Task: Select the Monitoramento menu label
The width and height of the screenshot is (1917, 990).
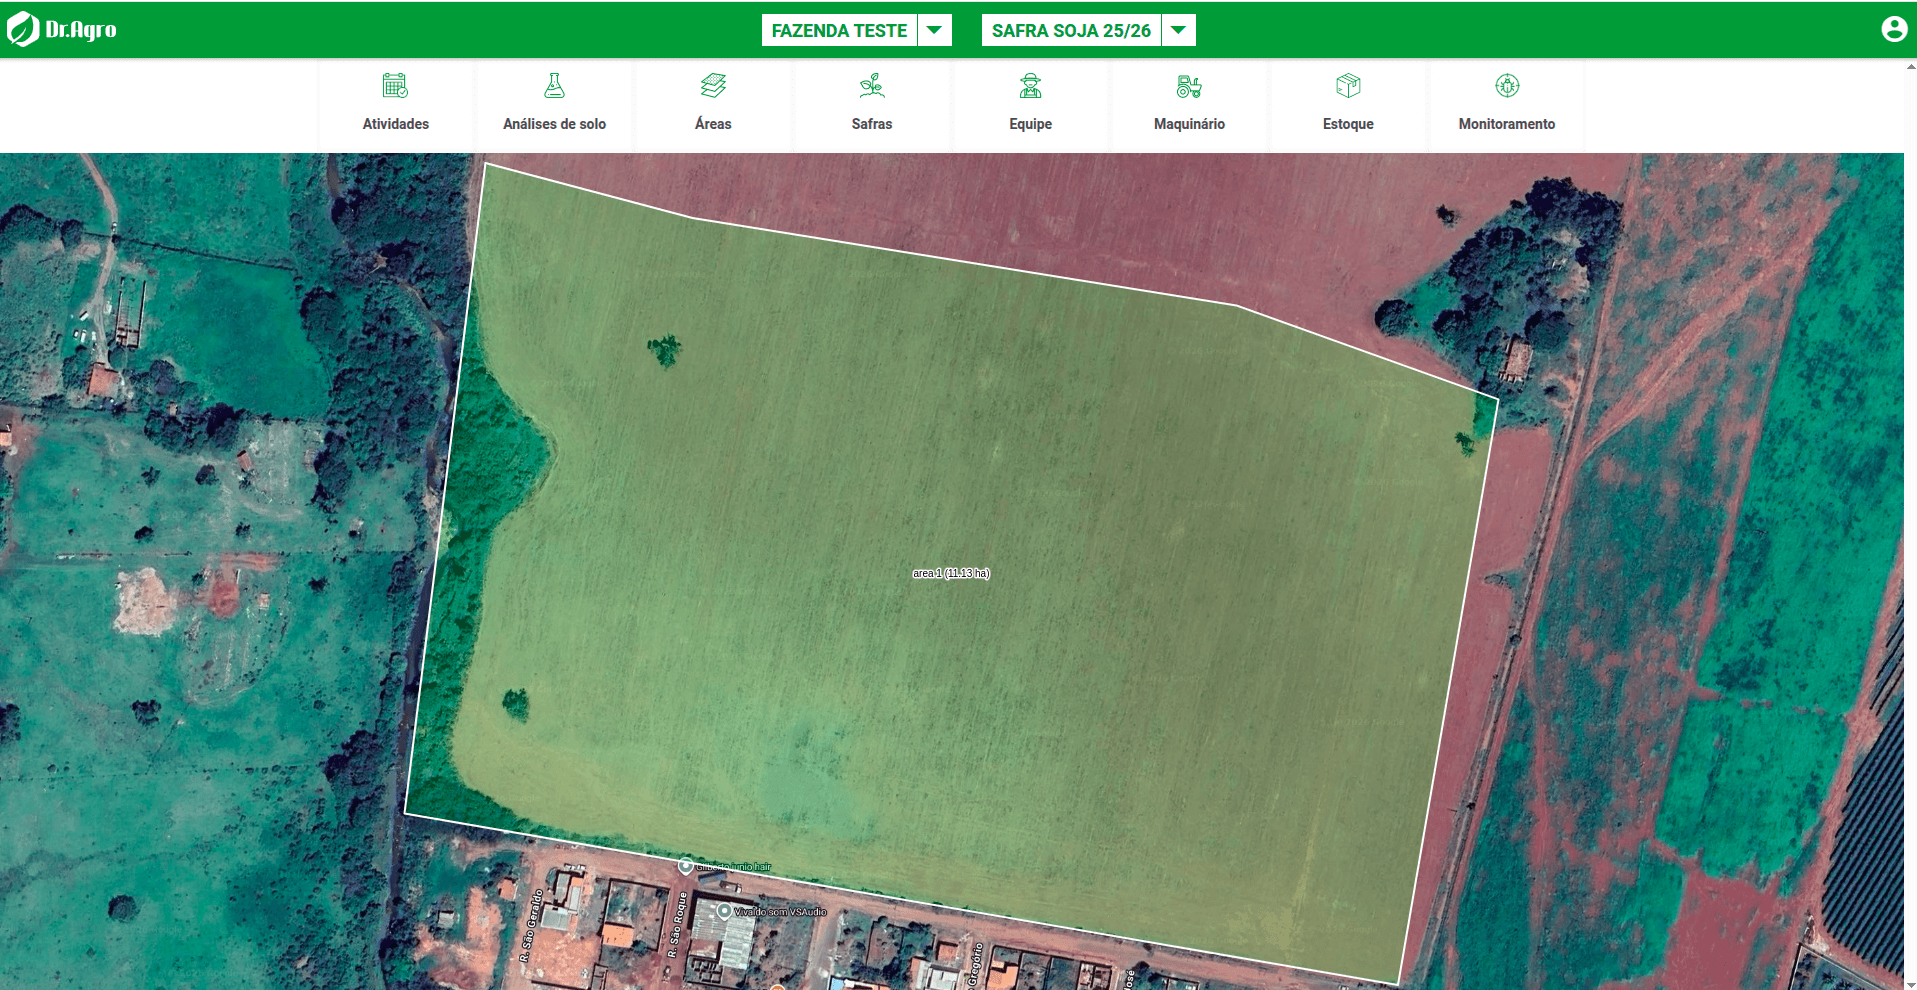Action: (x=1506, y=124)
